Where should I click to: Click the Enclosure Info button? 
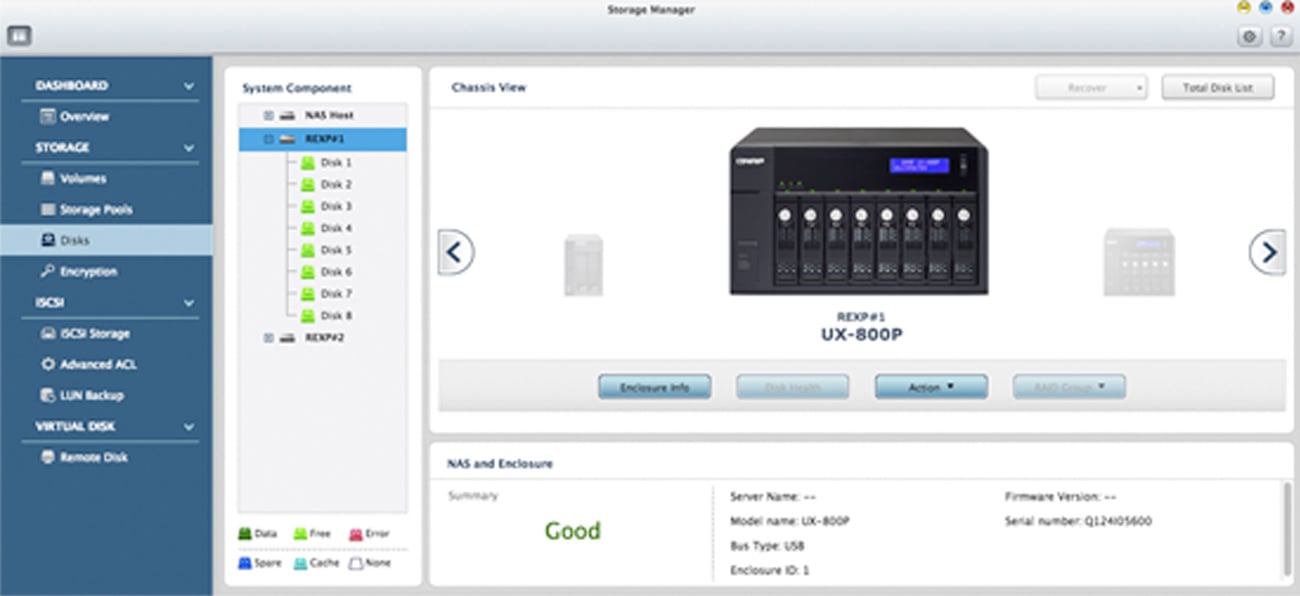tap(655, 387)
